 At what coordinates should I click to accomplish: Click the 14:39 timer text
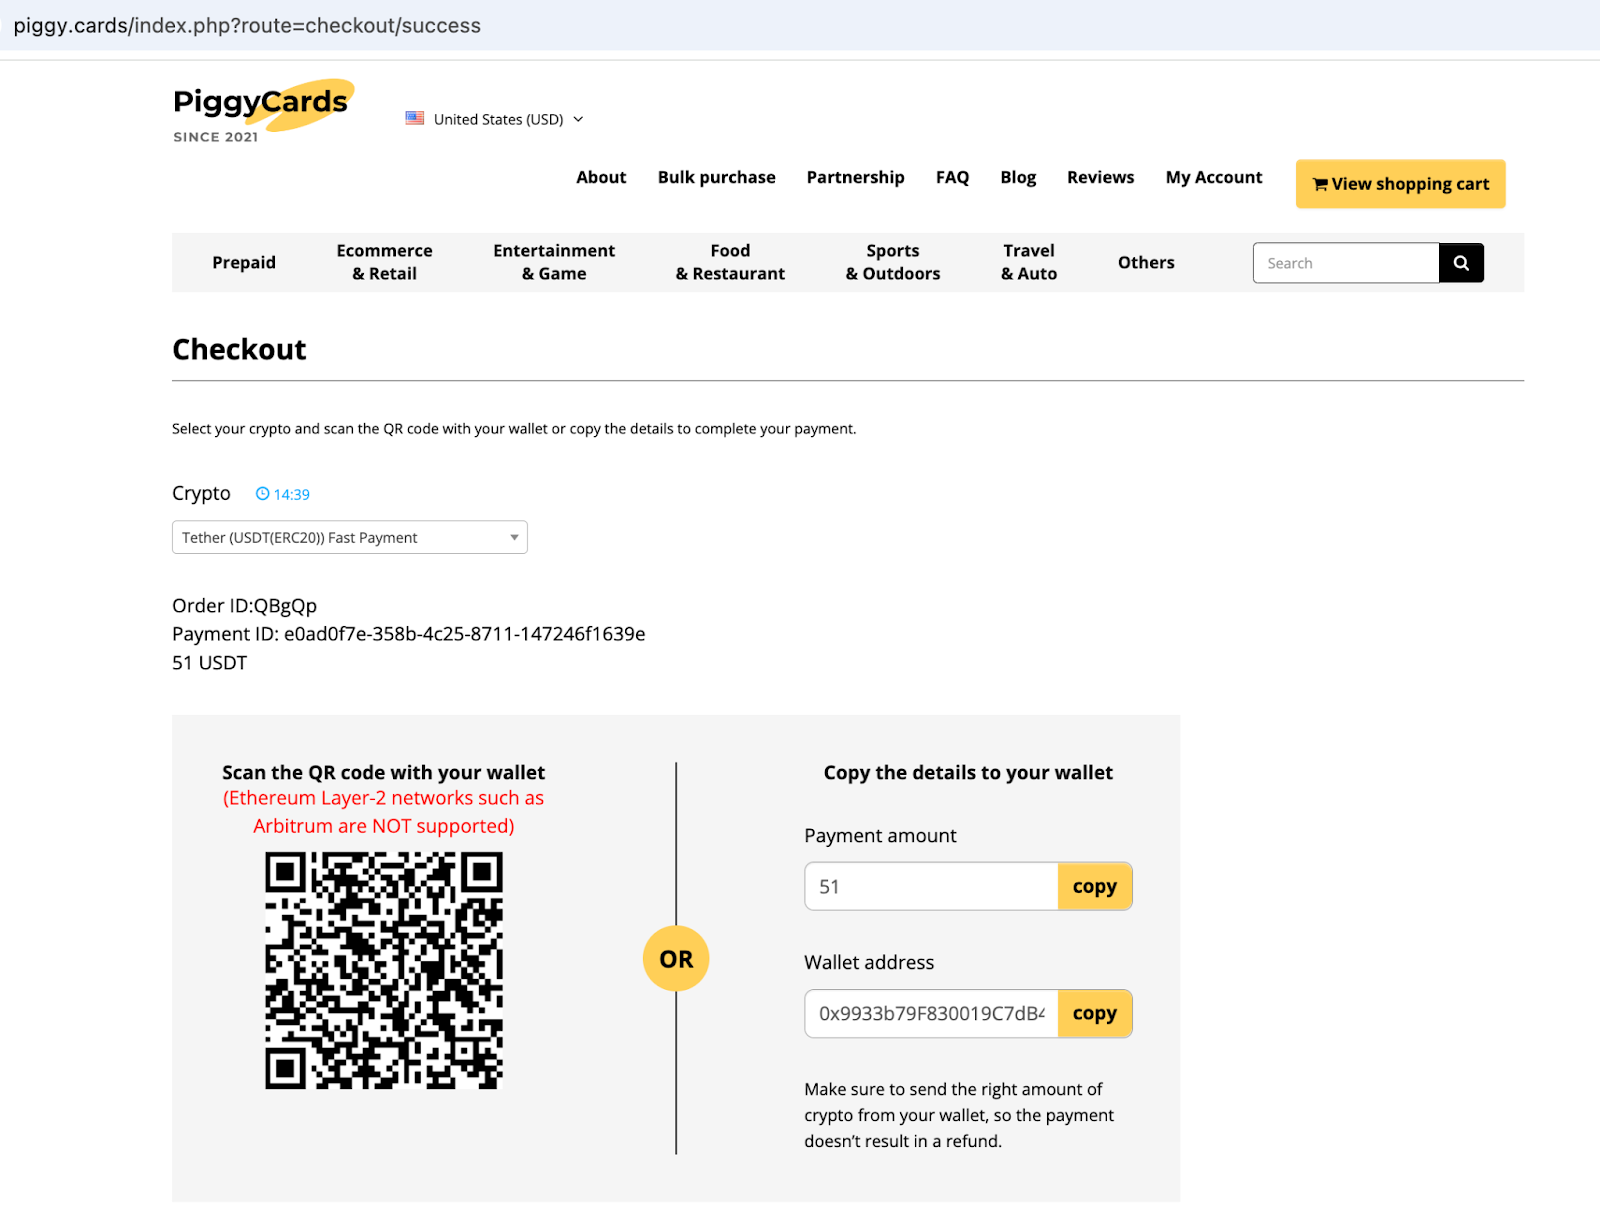point(292,494)
